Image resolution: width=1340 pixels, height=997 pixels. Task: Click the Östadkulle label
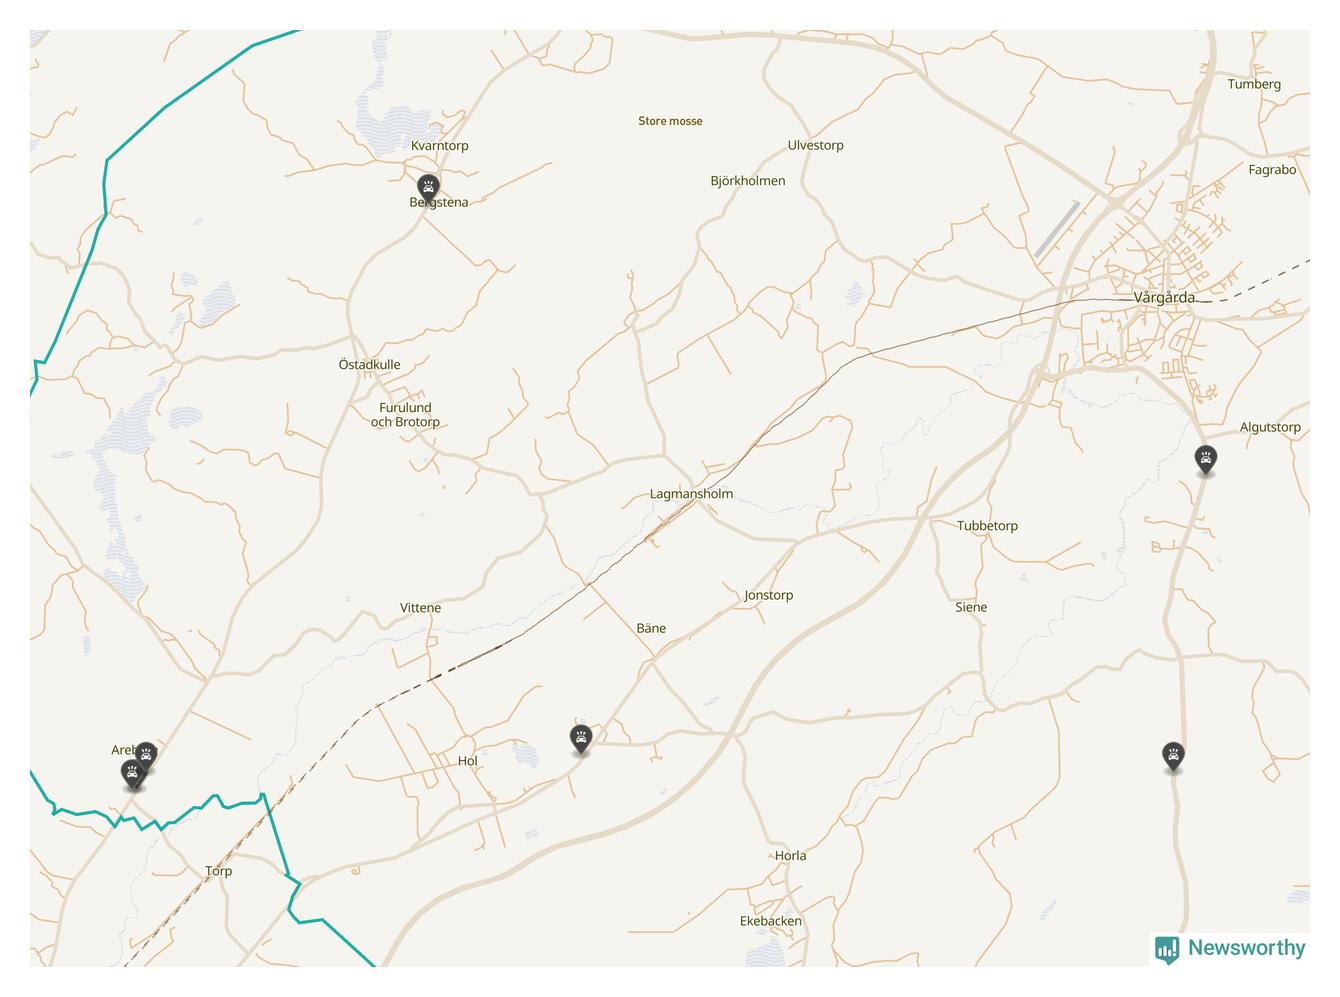coord(369,364)
